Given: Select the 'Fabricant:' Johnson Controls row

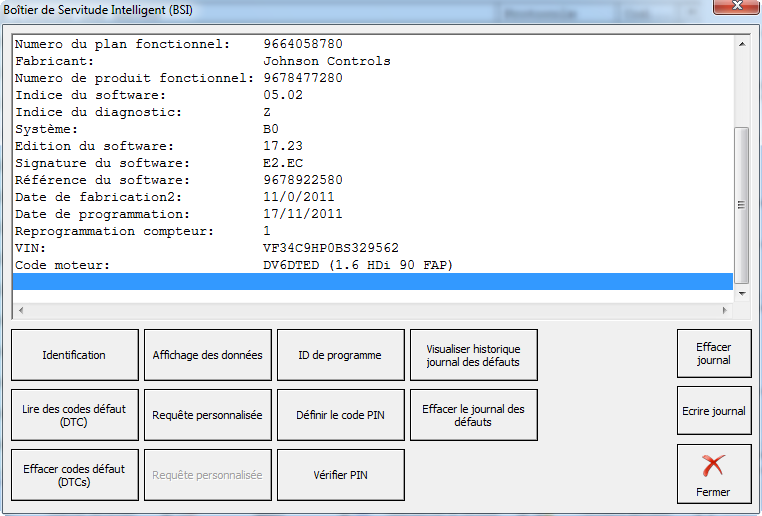Looking at the screenshot, I should pos(373,61).
